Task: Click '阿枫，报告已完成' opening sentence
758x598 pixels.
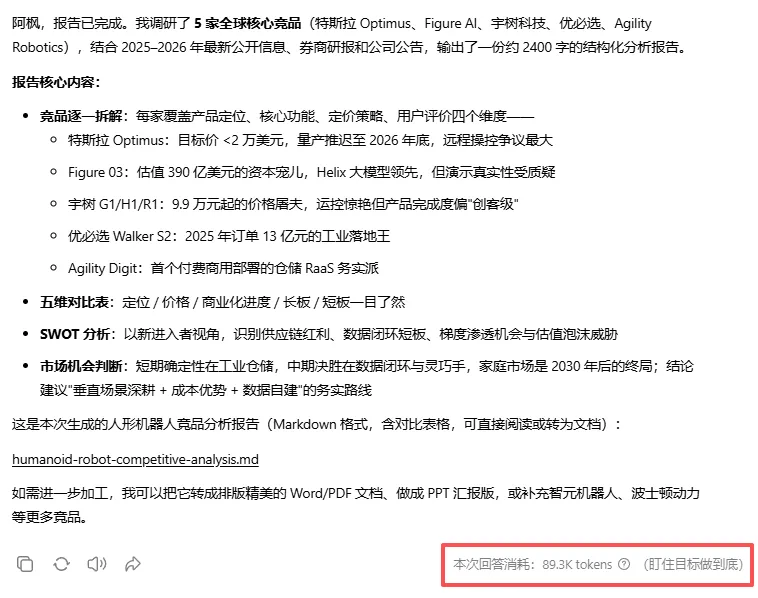Action: coord(67,23)
